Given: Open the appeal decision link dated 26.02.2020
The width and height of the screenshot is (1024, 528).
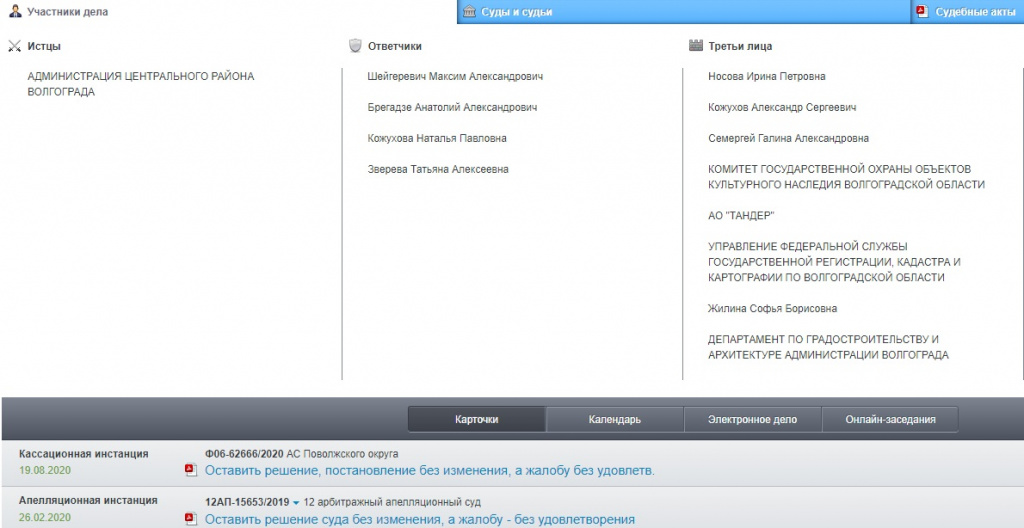Looking at the screenshot, I should click(x=420, y=519).
